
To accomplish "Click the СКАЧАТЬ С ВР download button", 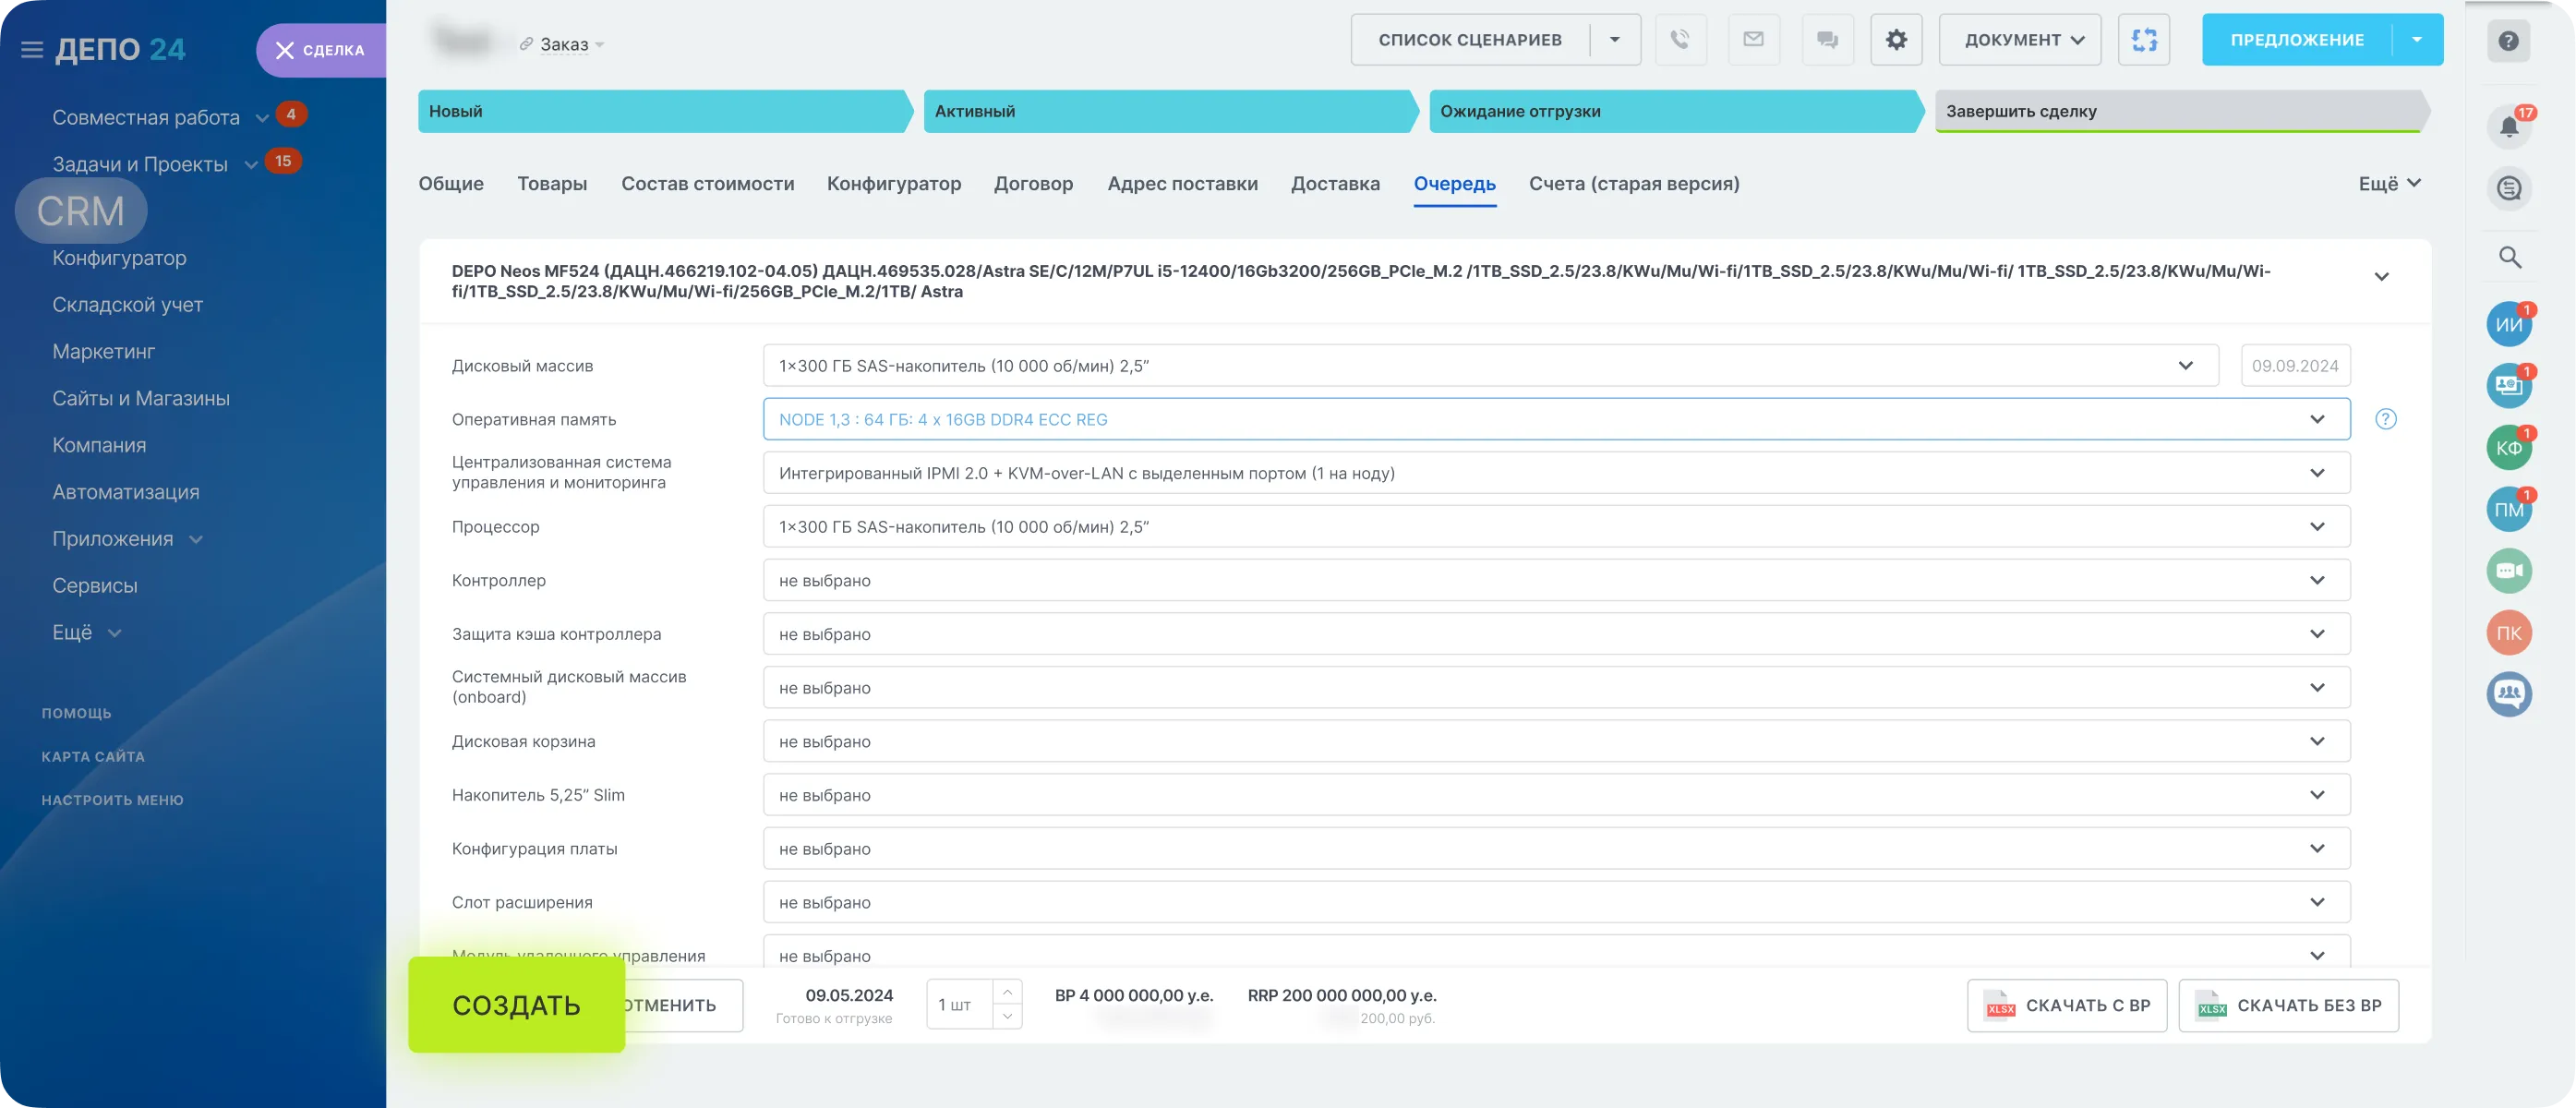I will [x=2067, y=1006].
